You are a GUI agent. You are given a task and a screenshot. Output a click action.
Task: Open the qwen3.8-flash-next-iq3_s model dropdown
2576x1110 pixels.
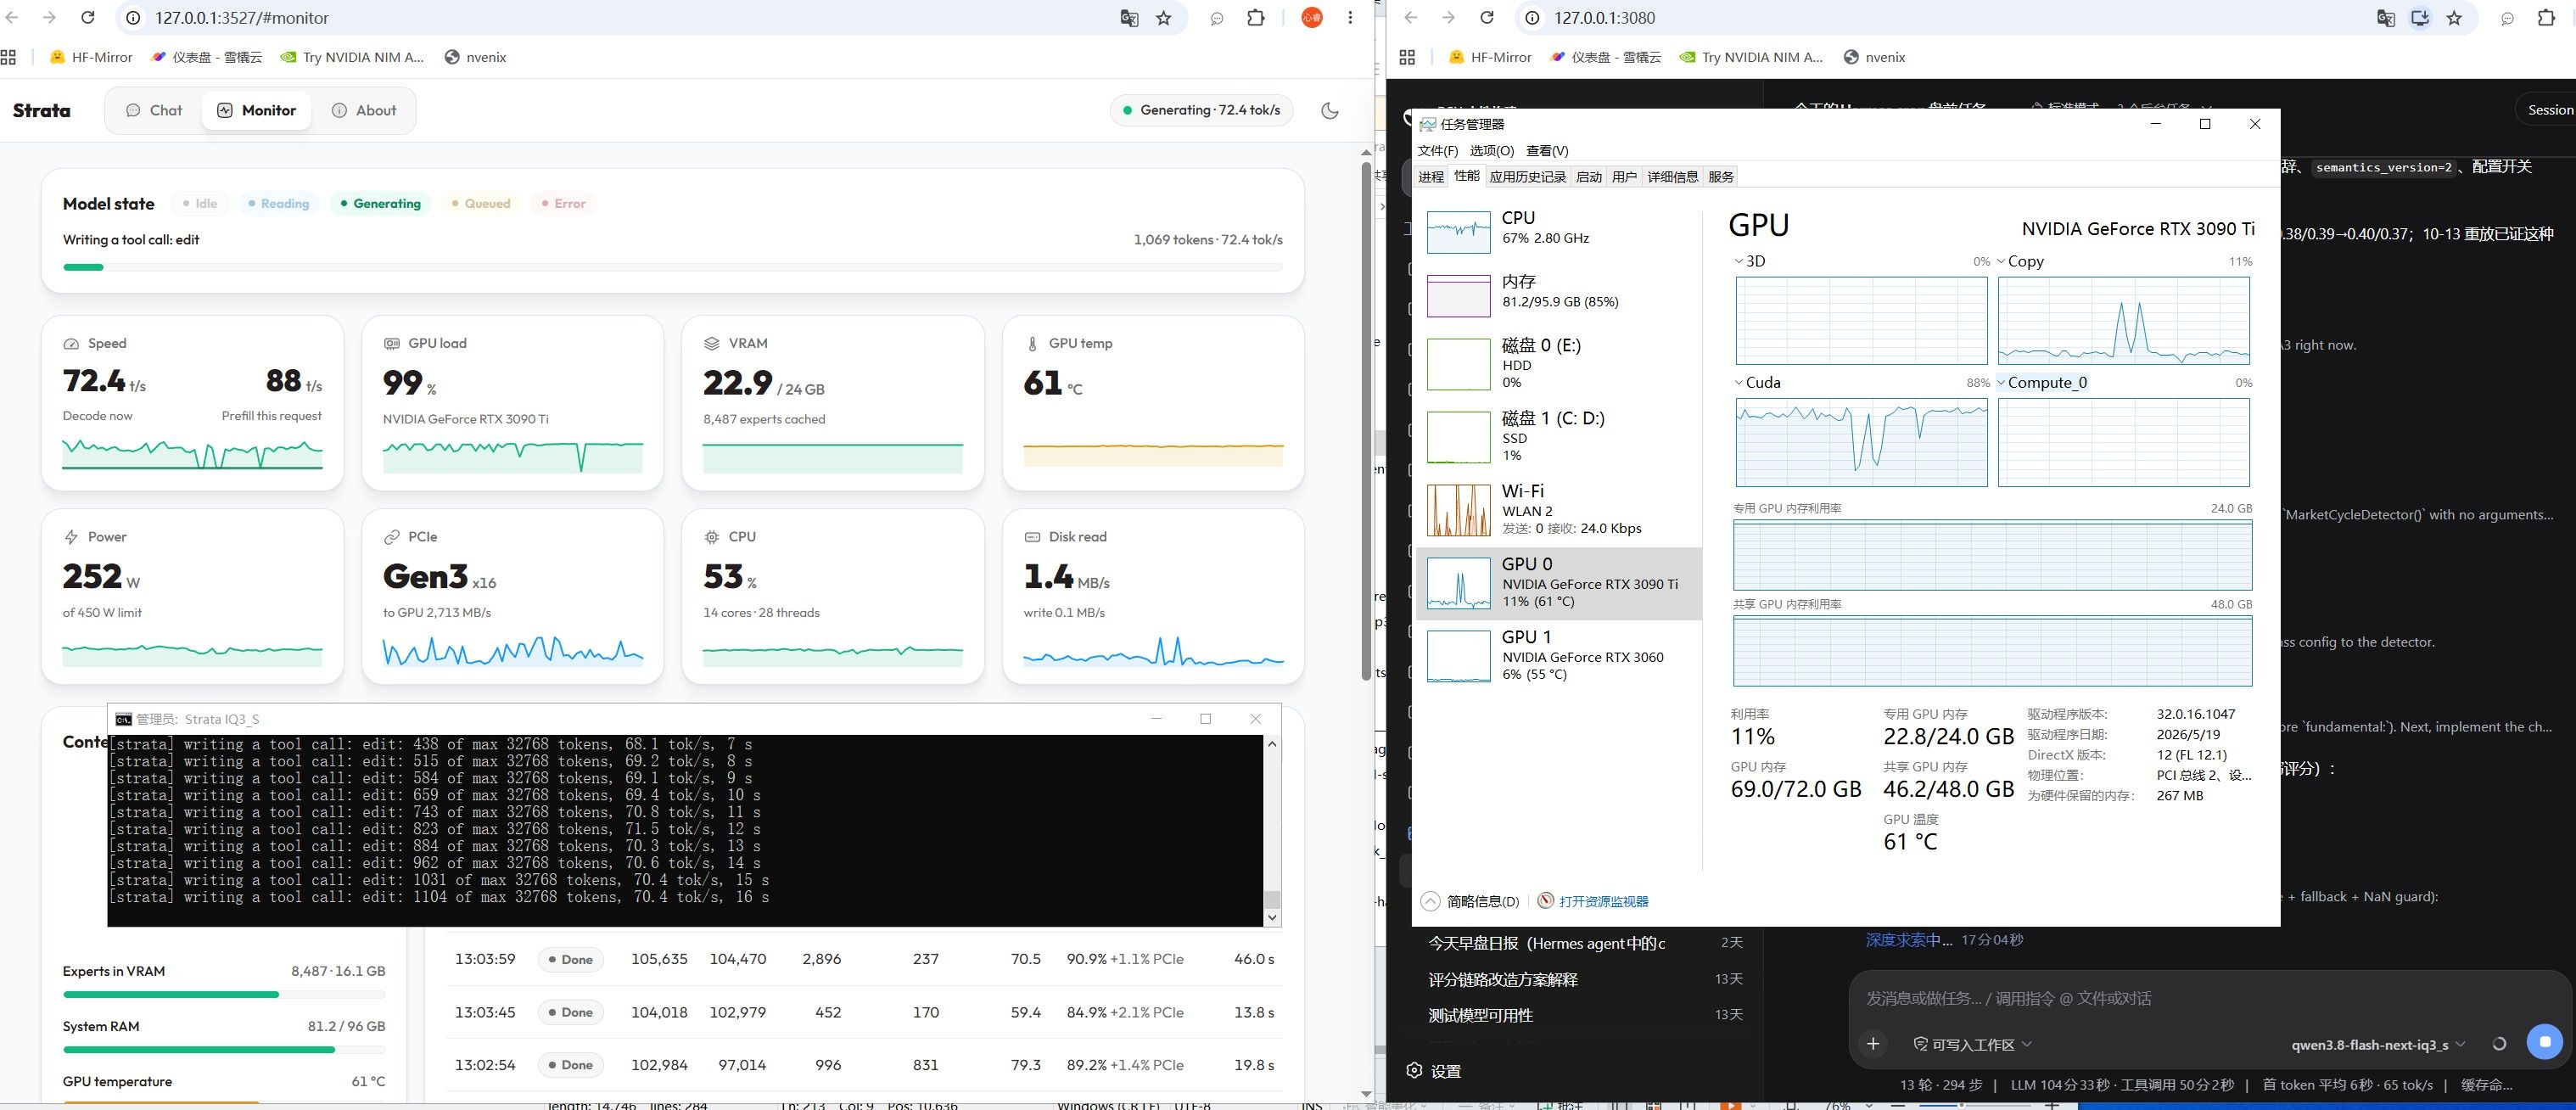(2378, 1045)
